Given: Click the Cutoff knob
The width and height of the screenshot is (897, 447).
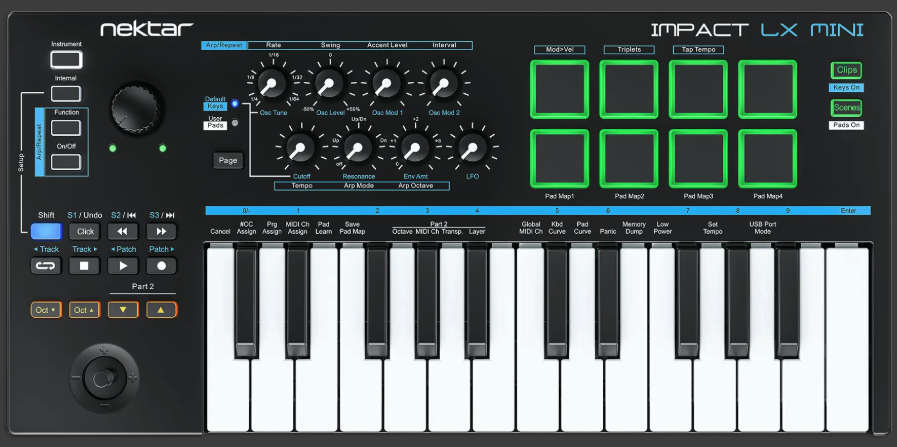Looking at the screenshot, I should click(x=300, y=148).
